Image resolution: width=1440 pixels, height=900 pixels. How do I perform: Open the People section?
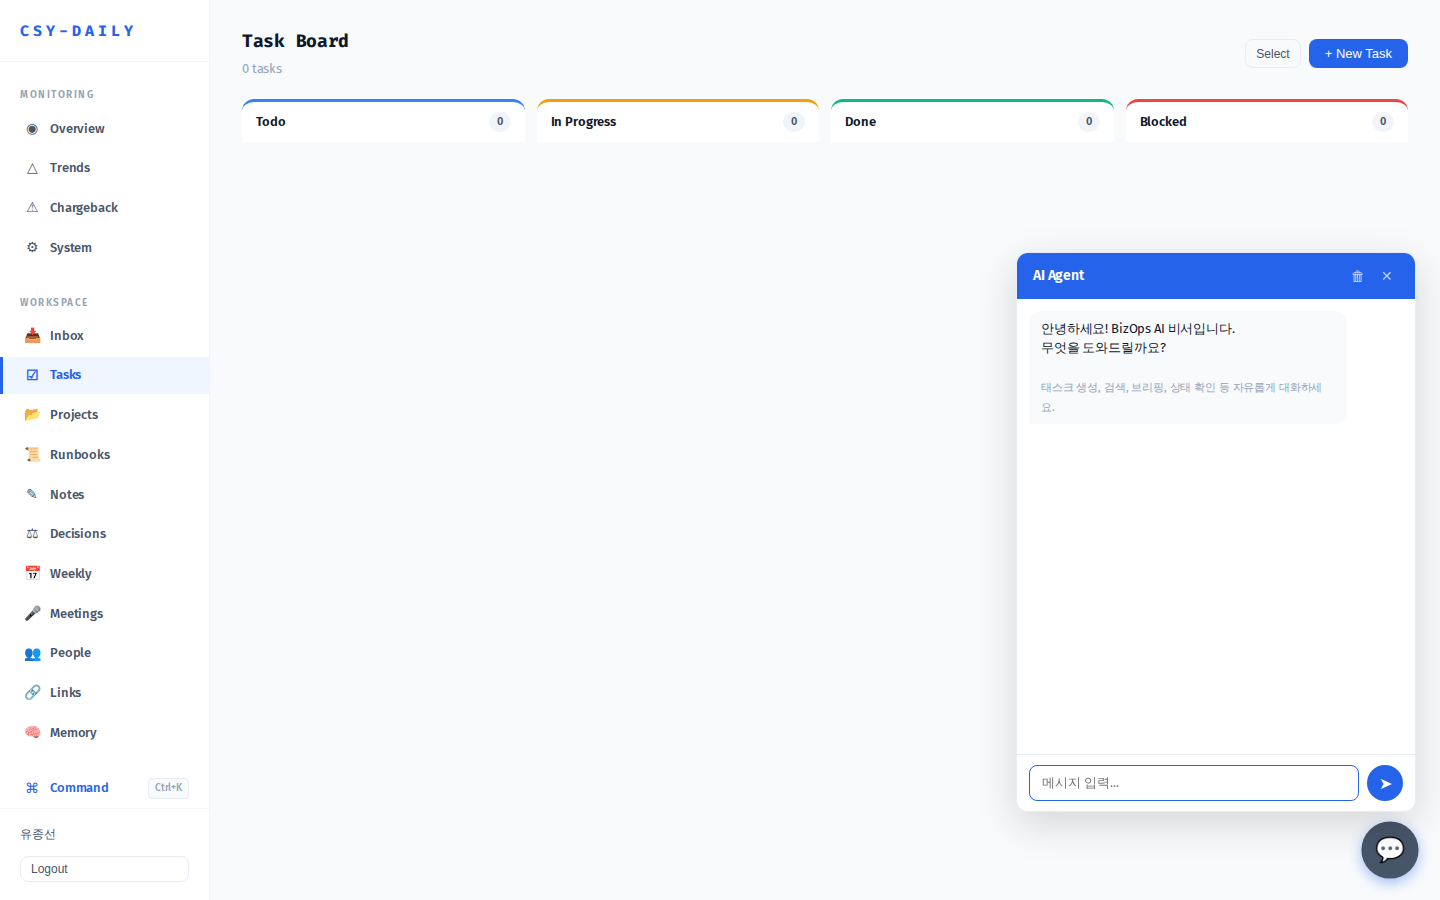pos(70,652)
